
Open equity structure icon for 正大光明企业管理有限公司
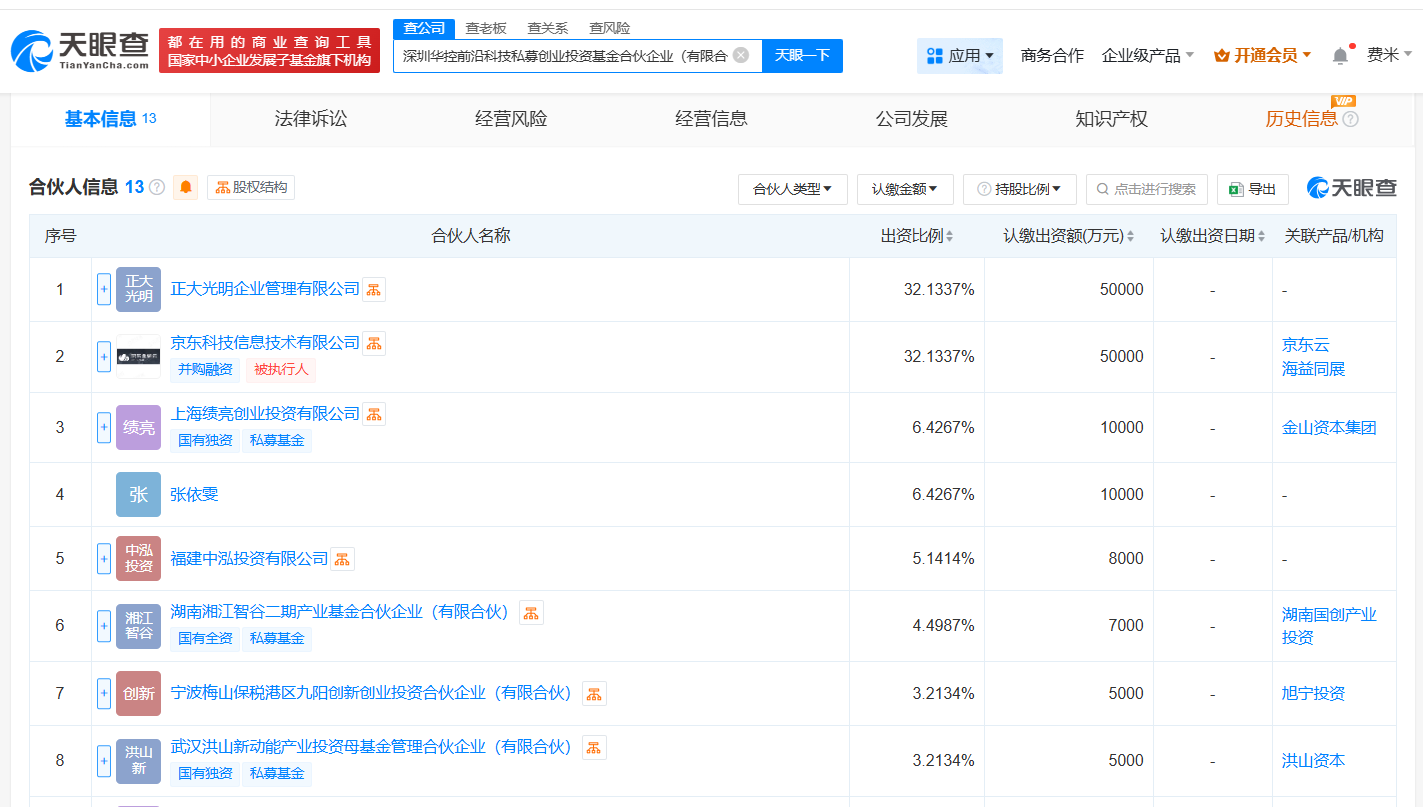(373, 289)
